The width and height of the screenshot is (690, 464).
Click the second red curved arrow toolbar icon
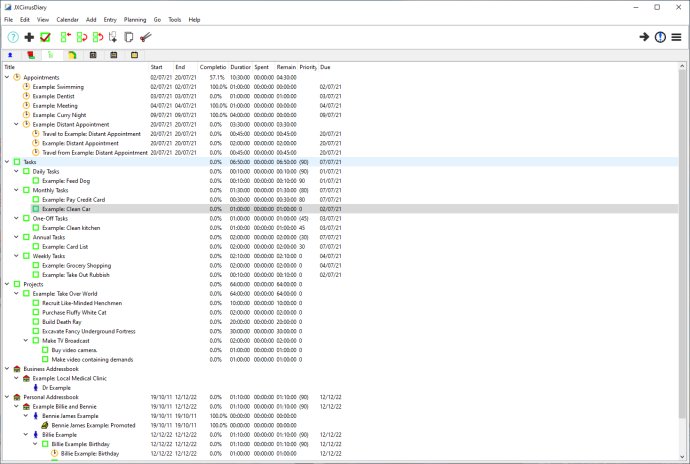click(x=98, y=37)
